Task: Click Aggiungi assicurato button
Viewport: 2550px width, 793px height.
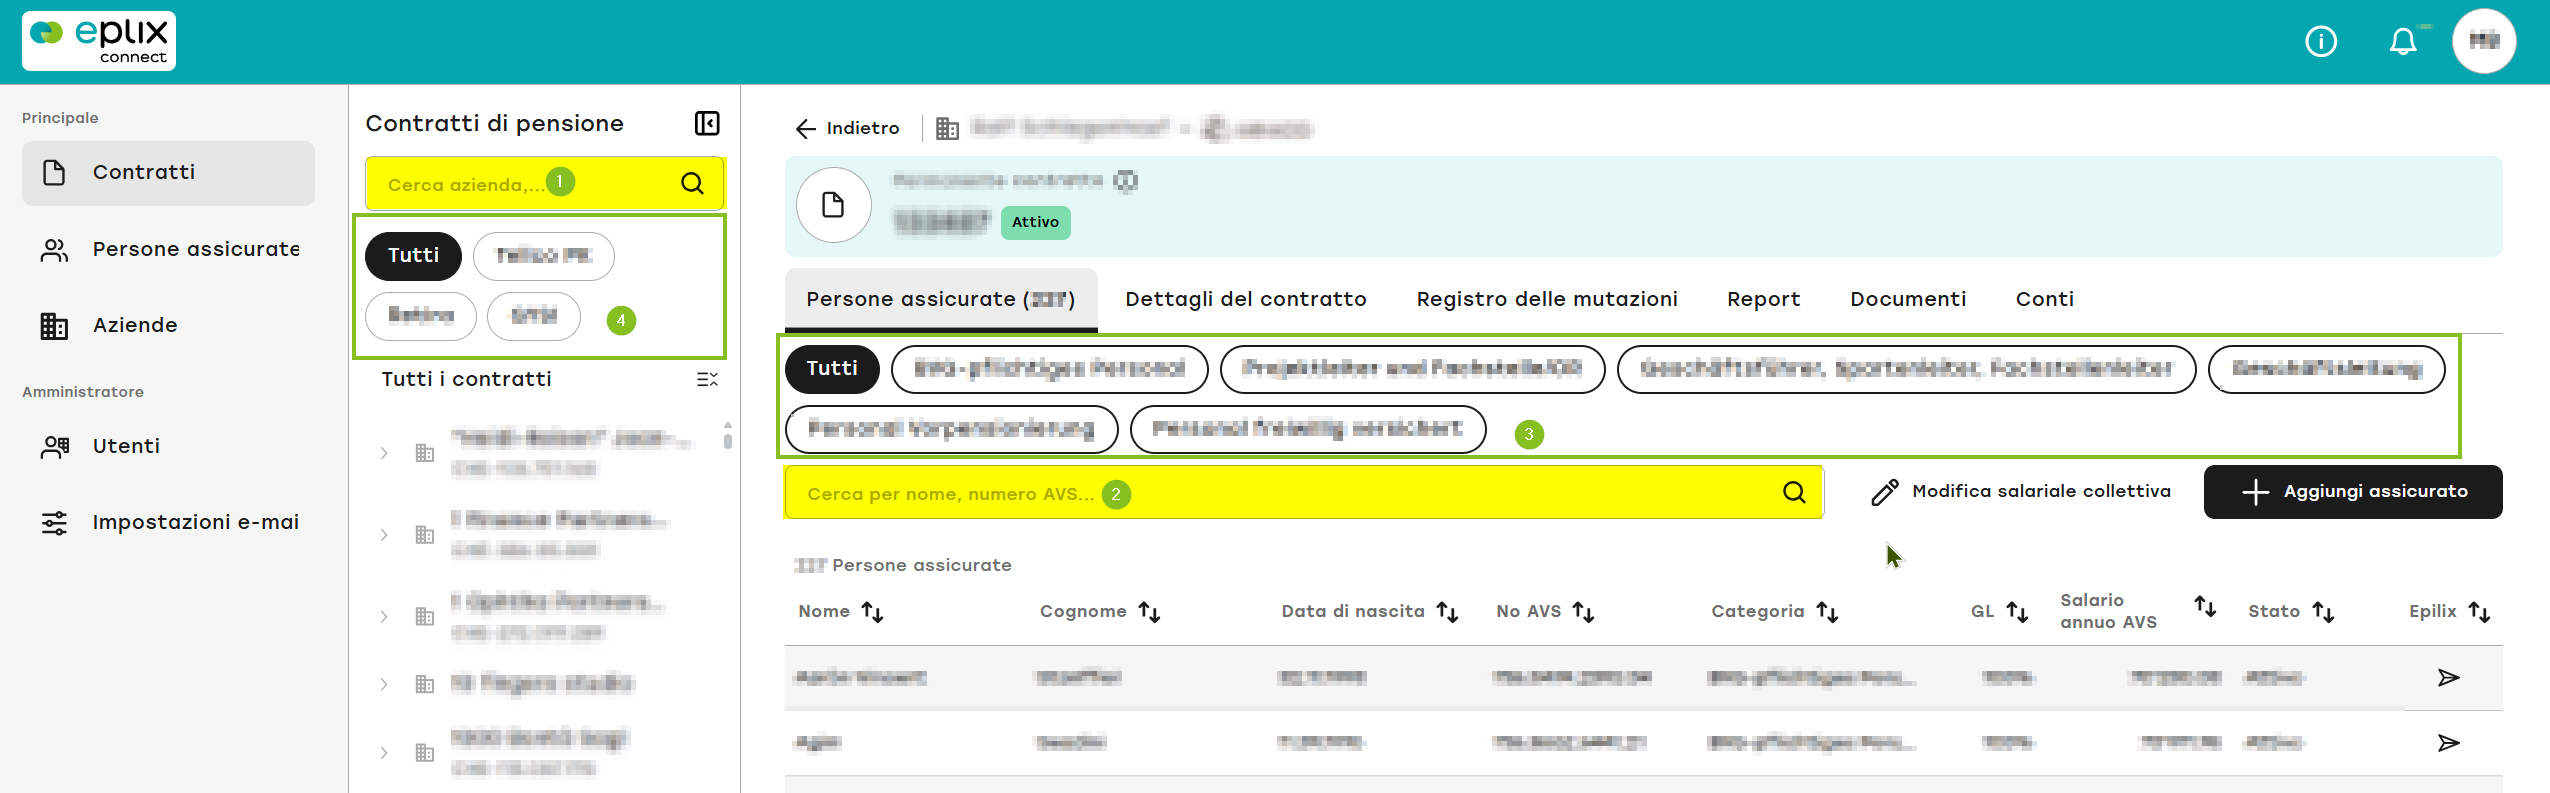Action: [x=2353, y=492]
